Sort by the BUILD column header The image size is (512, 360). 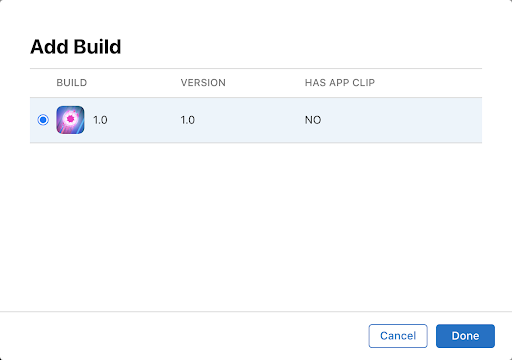click(x=72, y=83)
